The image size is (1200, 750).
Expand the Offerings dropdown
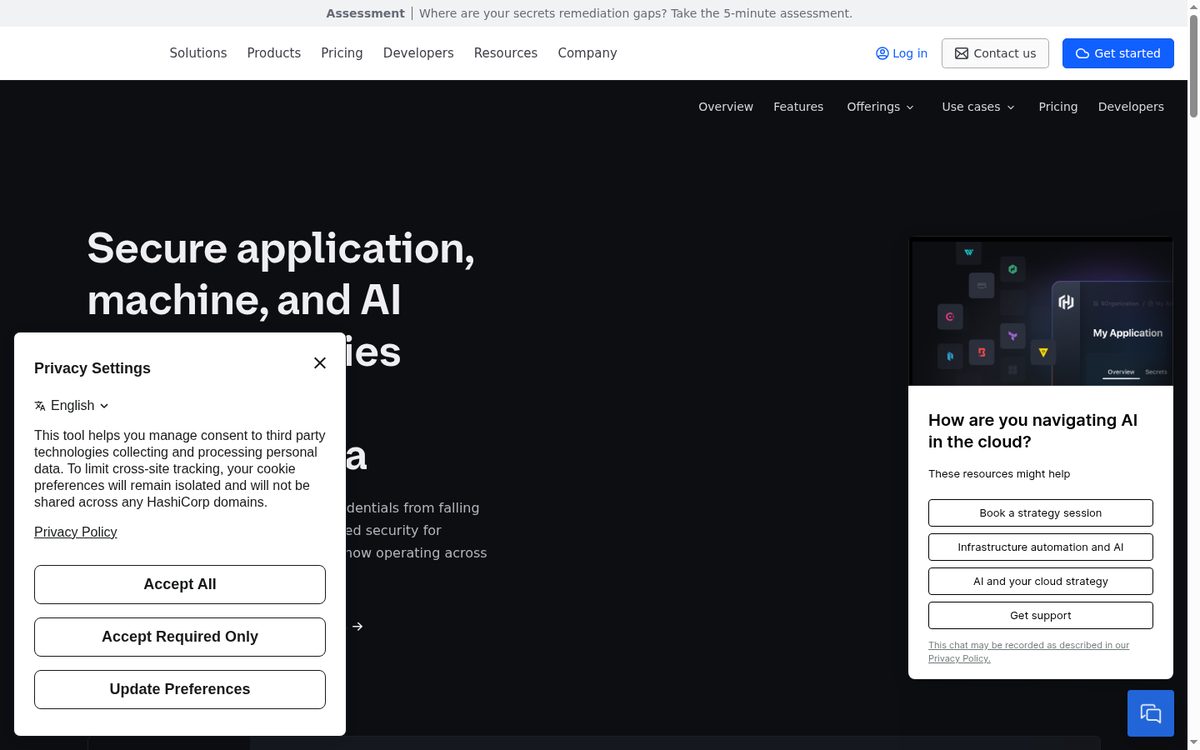point(880,107)
